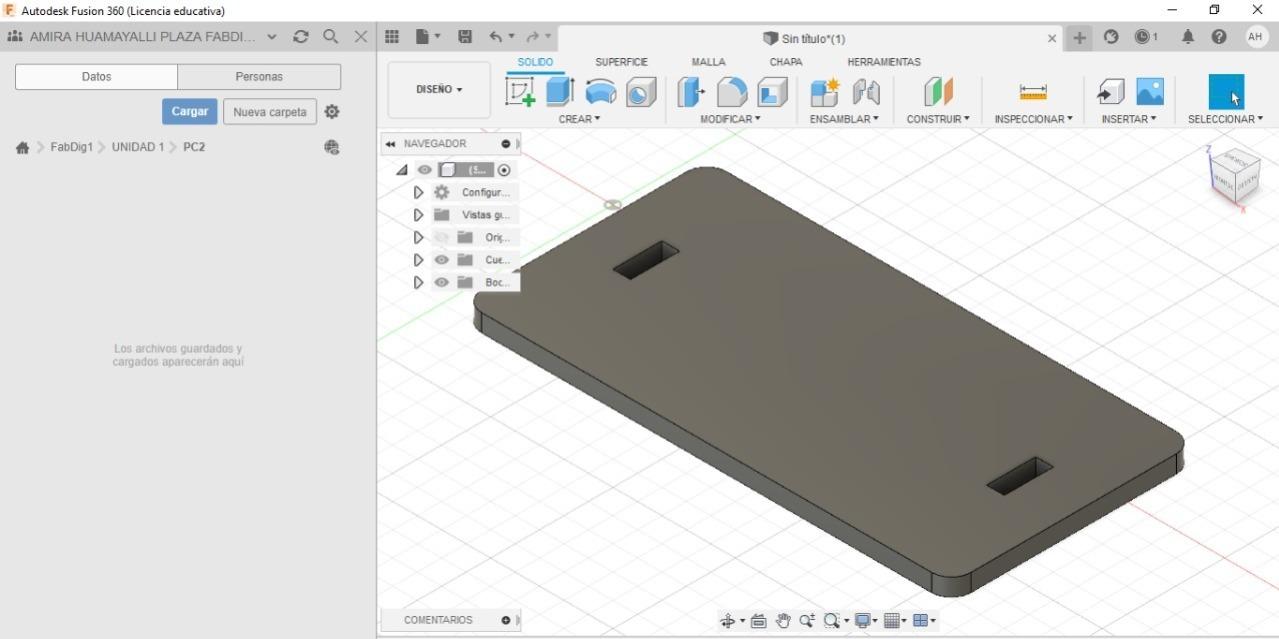Click the home icon in breadcrumb
Viewport: 1279px width, 639px height.
[23, 148]
